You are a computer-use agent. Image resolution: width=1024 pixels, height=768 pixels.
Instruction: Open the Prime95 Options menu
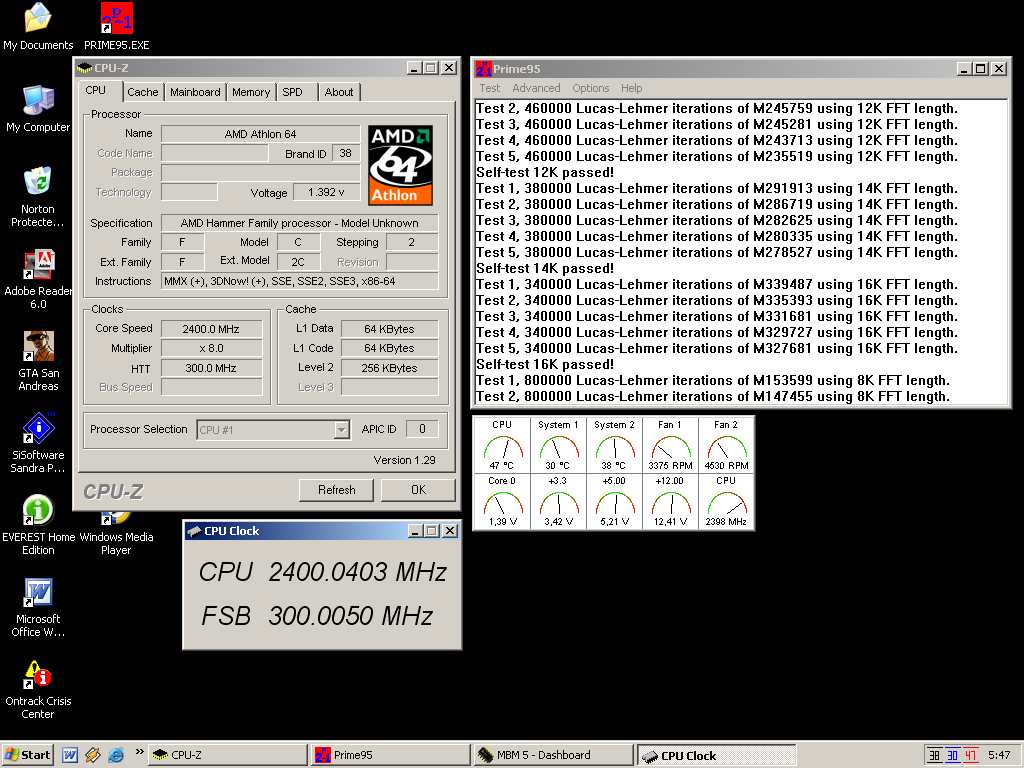(590, 88)
